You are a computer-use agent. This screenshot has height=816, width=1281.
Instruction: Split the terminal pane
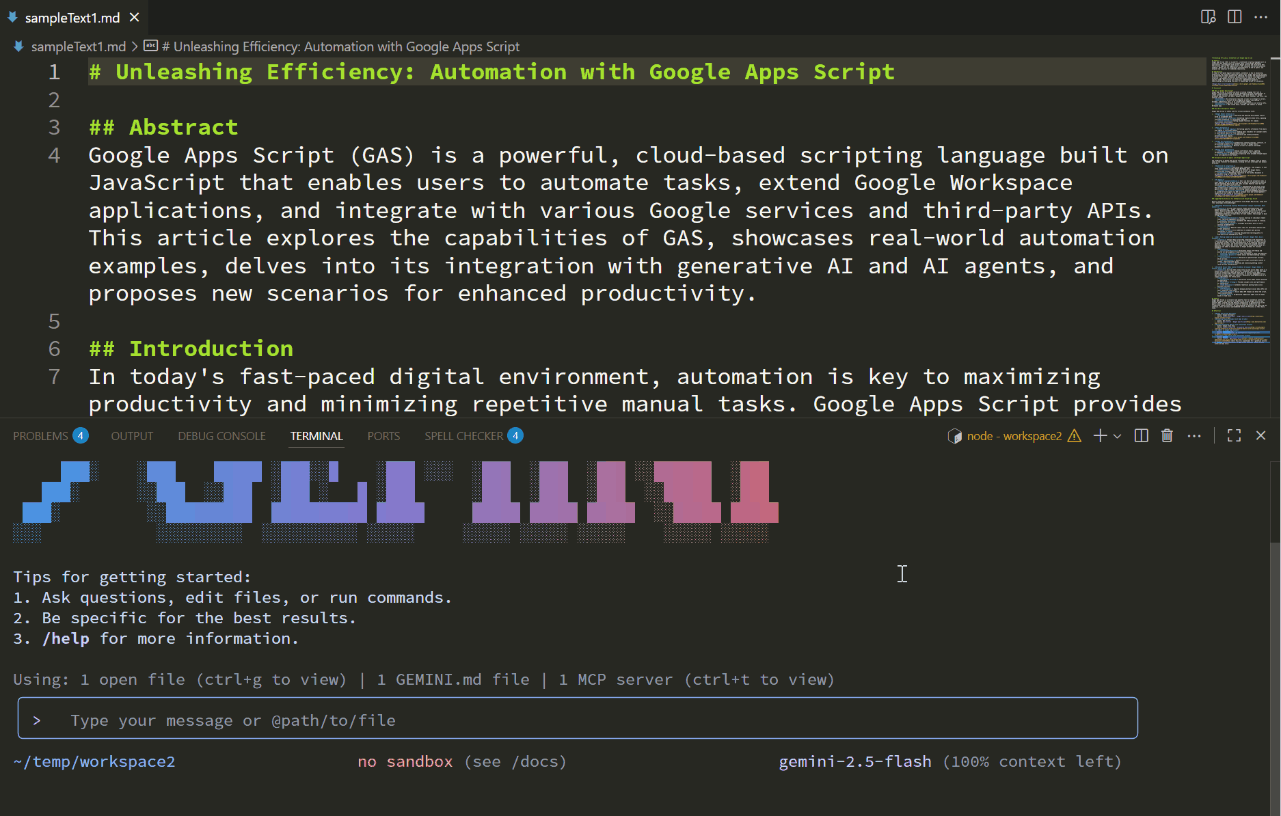1142,436
